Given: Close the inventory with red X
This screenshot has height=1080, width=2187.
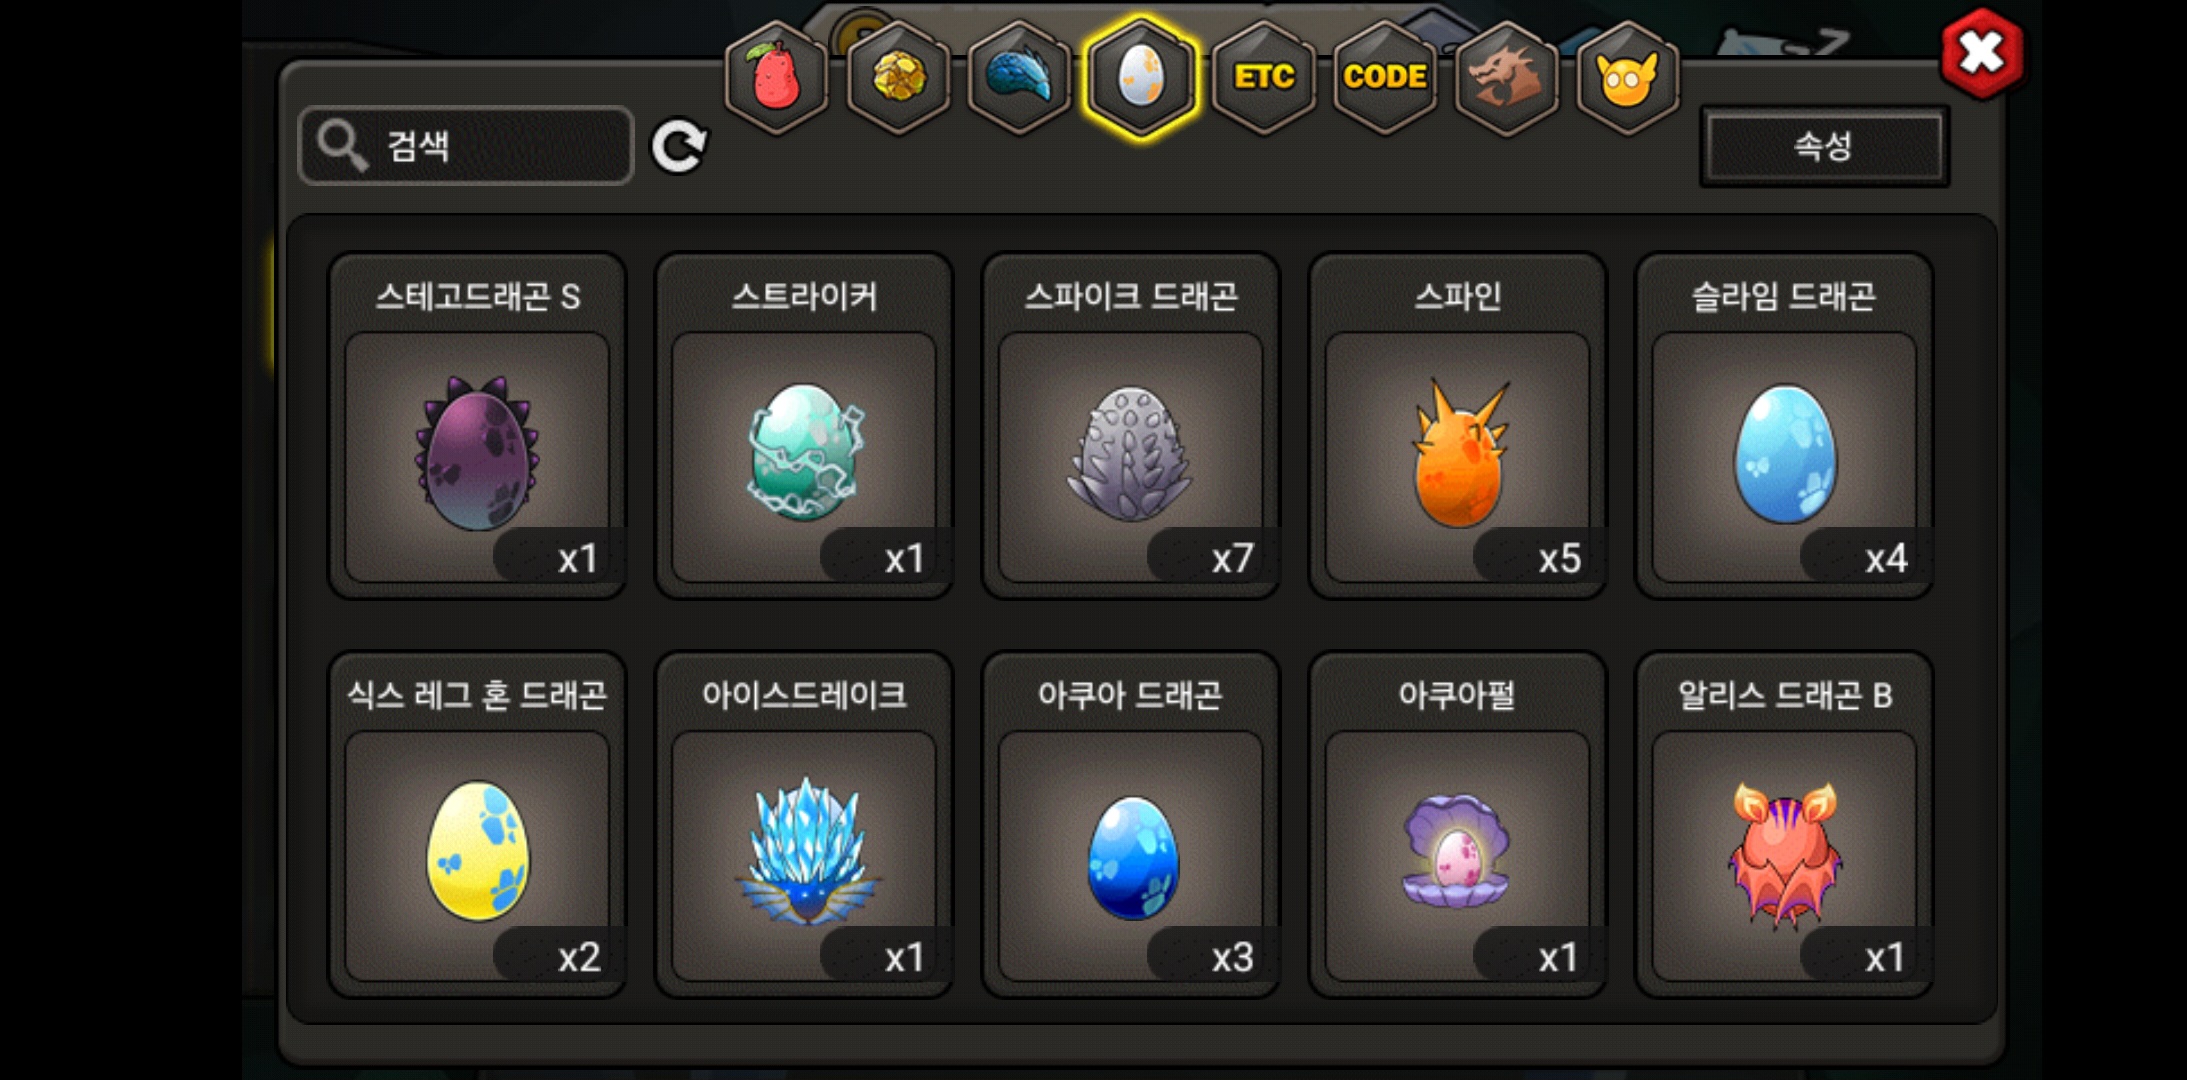Looking at the screenshot, I should pos(1982,53).
